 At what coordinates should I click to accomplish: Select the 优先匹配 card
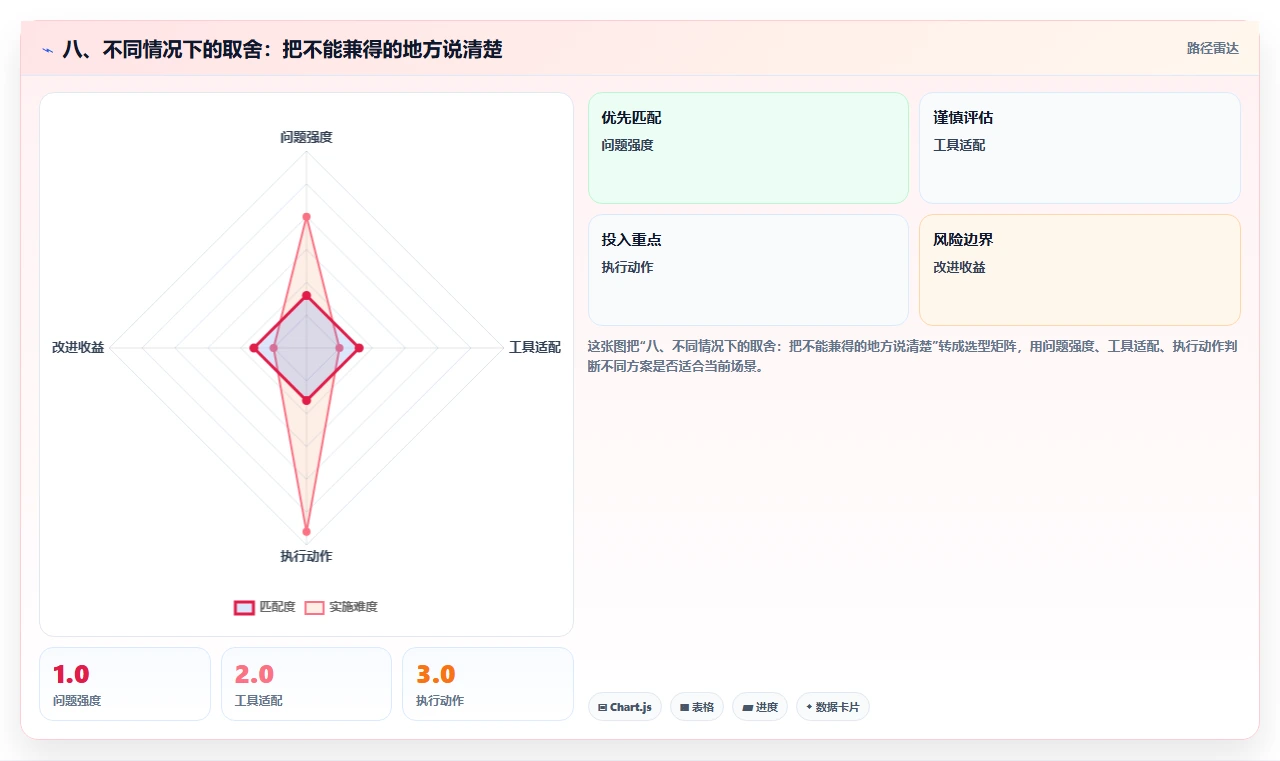(x=748, y=148)
